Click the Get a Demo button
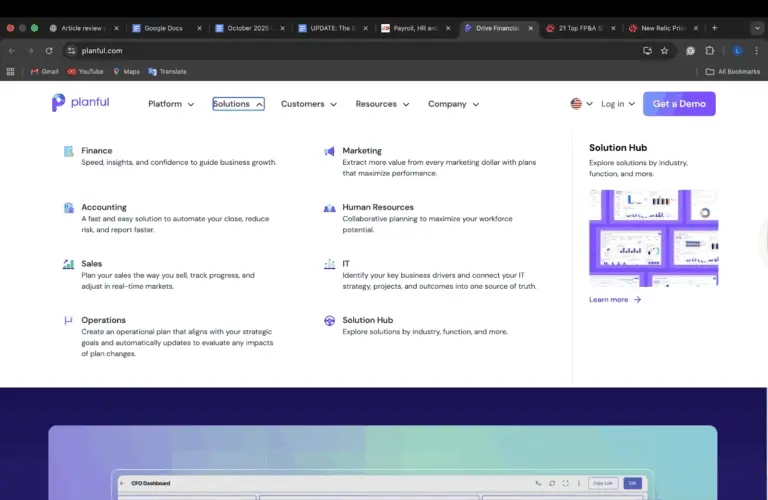The image size is (768, 500). tap(679, 104)
